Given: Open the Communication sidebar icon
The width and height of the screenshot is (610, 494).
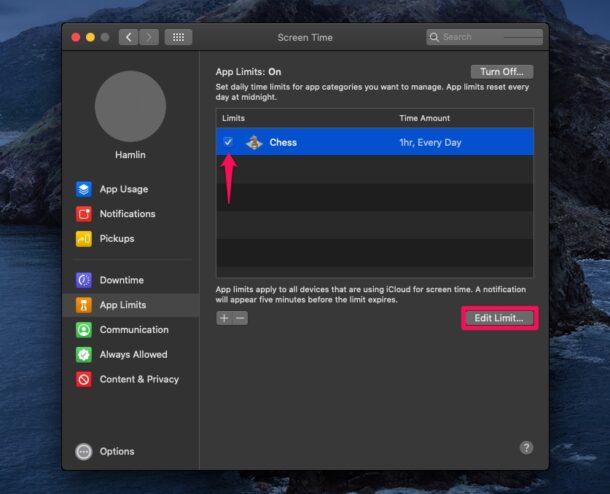Looking at the screenshot, I should click(x=84, y=330).
